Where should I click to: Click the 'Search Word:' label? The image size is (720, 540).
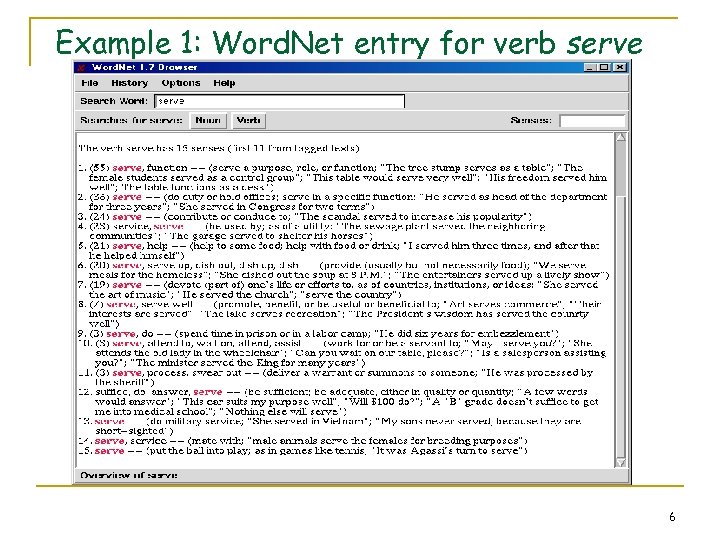[x=114, y=101]
